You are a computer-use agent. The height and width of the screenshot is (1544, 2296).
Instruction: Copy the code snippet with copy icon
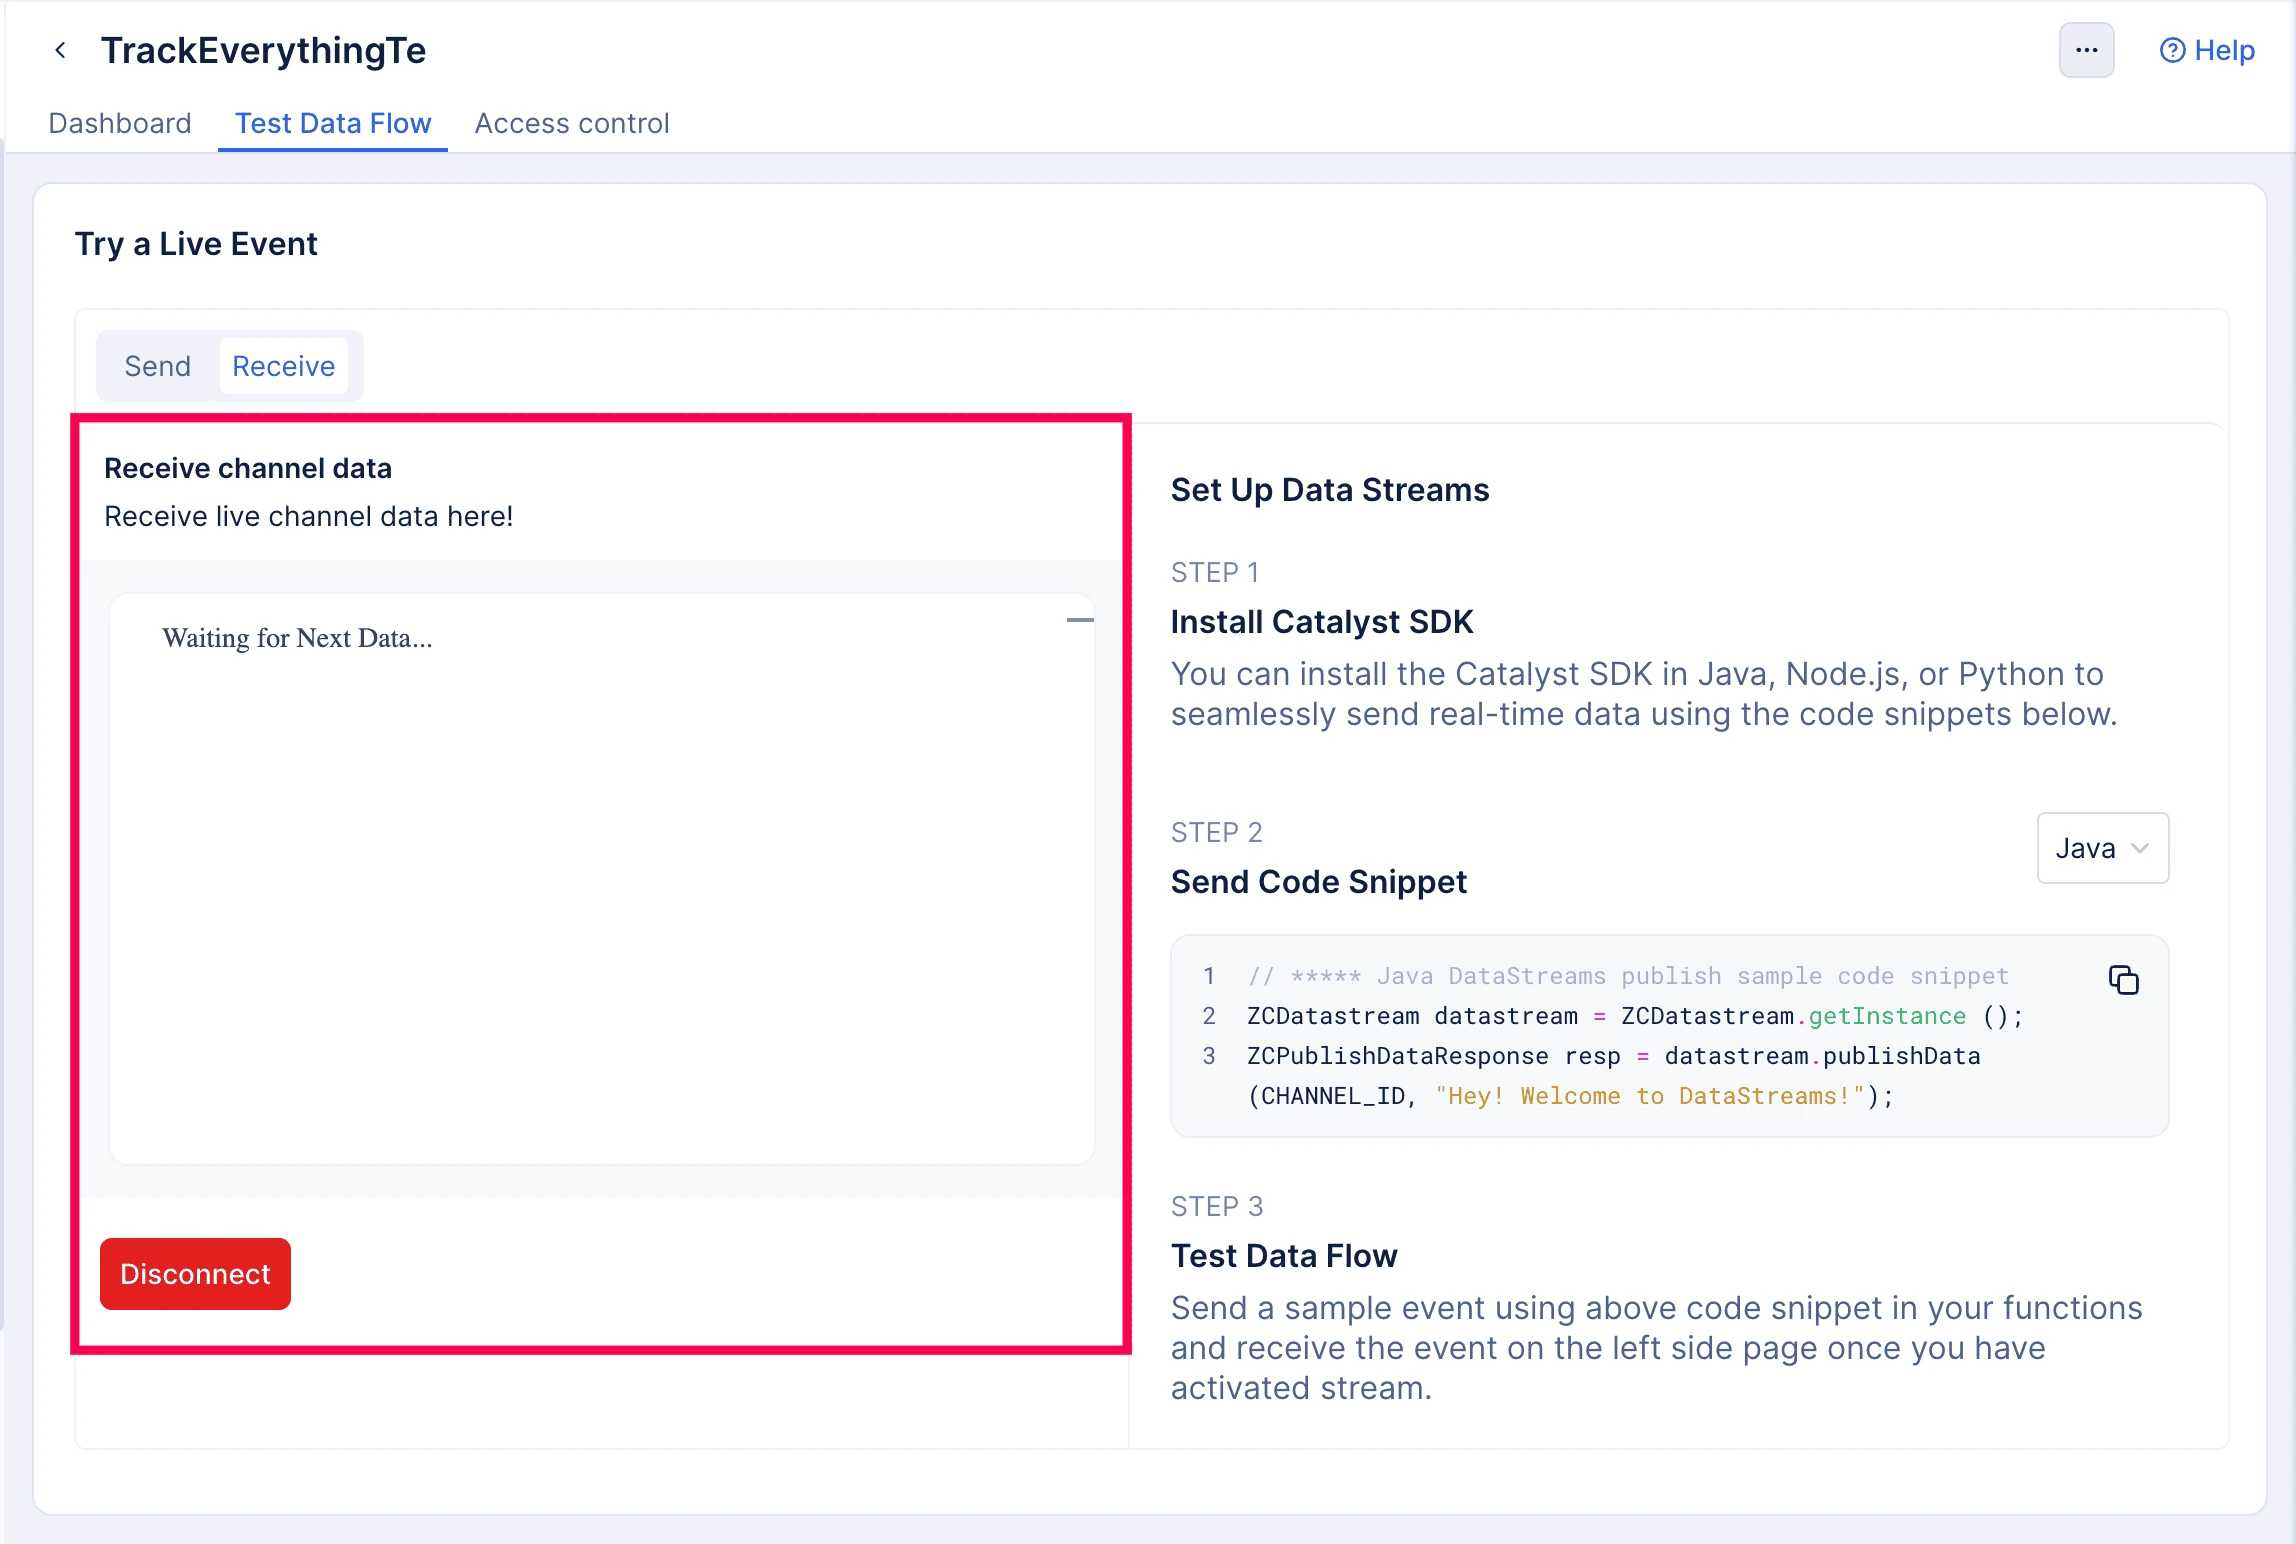[2124, 980]
